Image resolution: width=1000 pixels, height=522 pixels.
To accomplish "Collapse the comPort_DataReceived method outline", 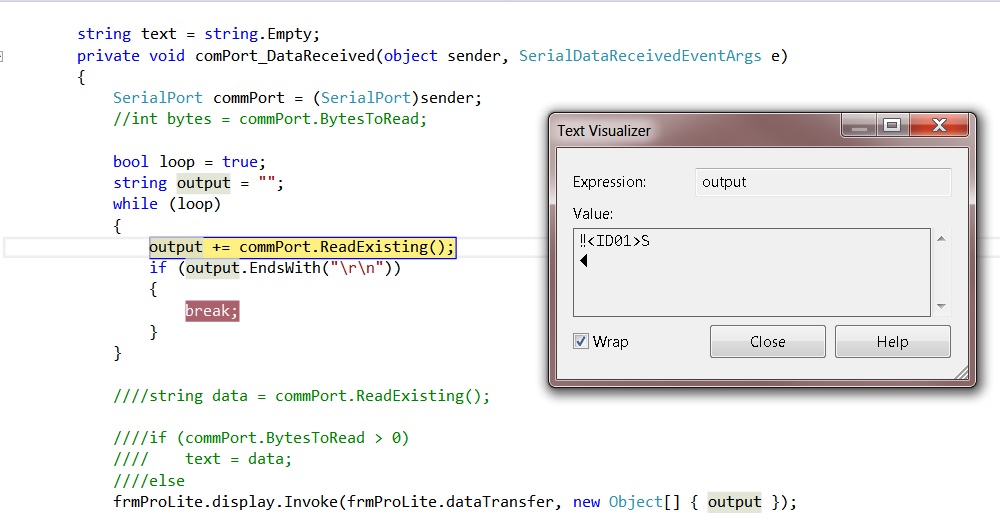I will coord(1,56).
